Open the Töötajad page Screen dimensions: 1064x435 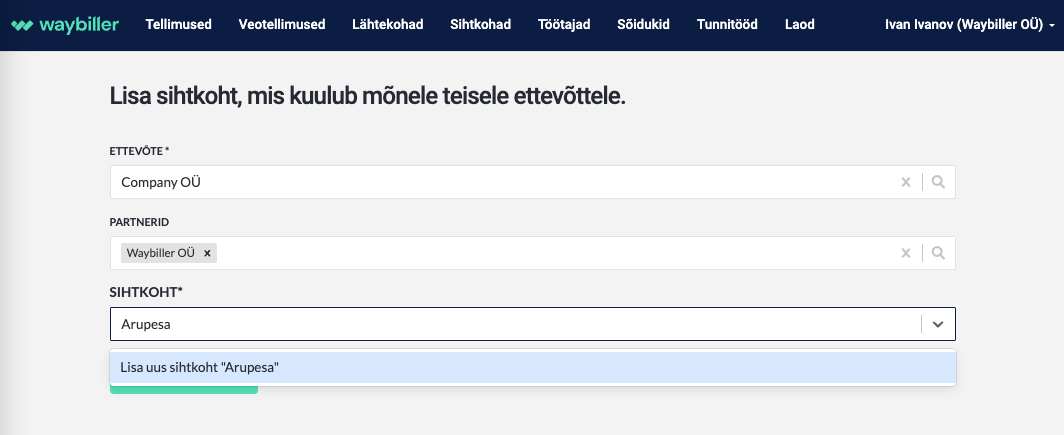564,24
